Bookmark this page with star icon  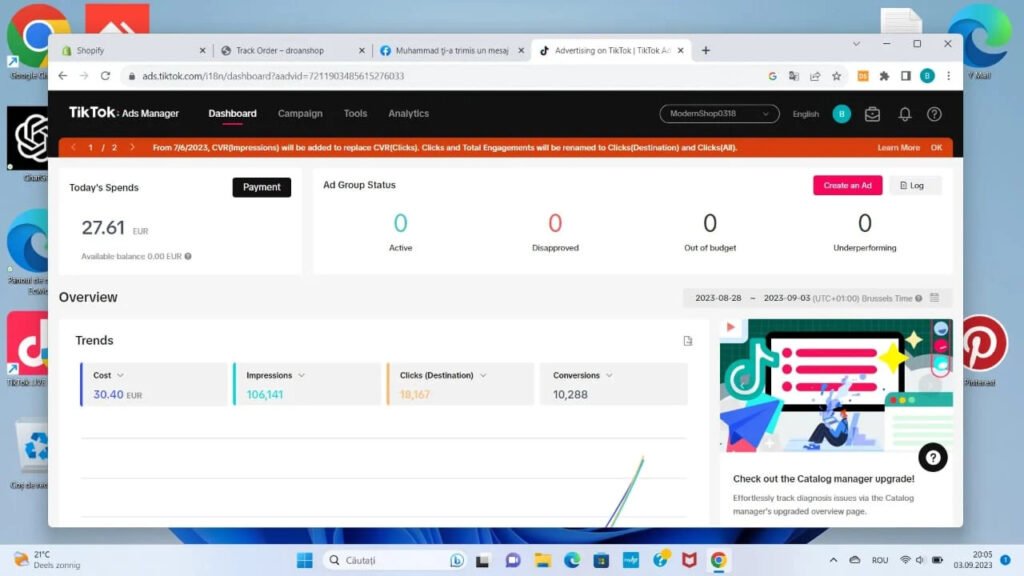[836, 76]
